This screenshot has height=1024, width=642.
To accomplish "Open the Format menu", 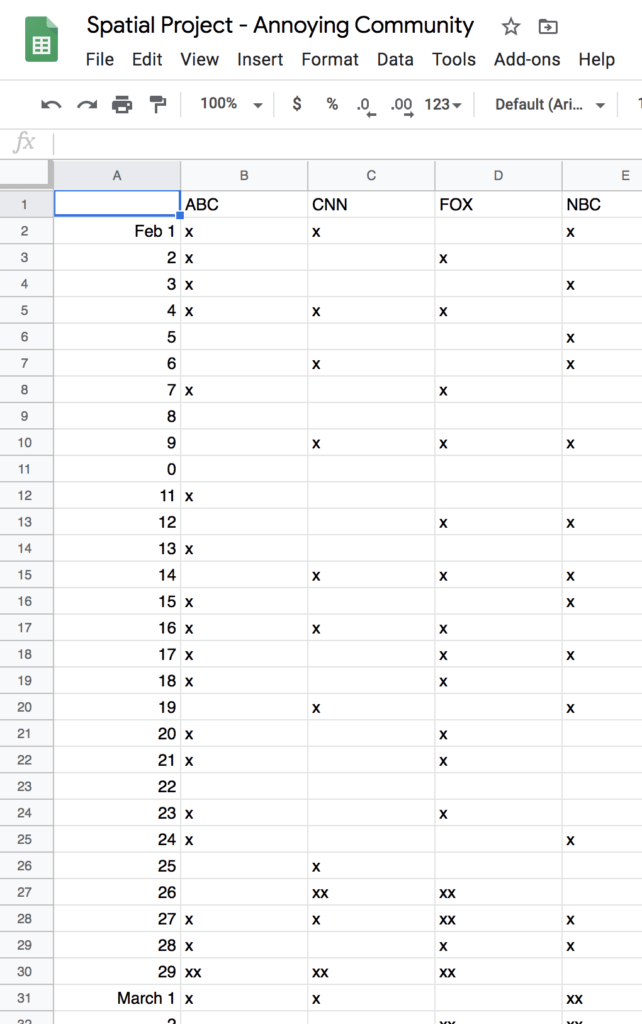I will click(330, 59).
